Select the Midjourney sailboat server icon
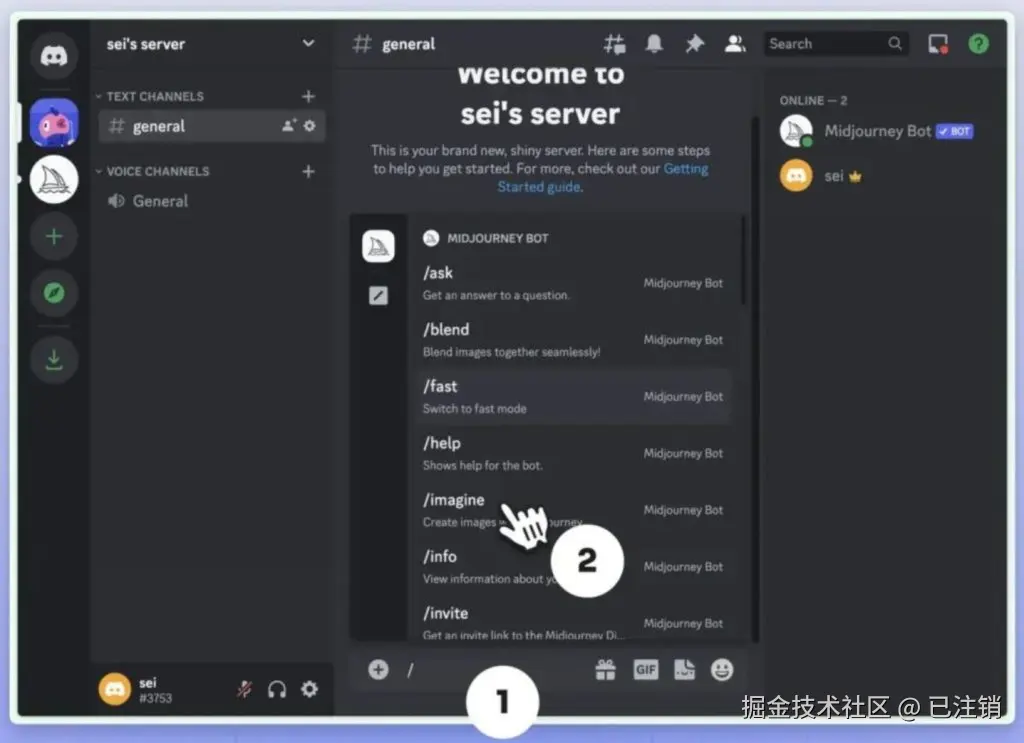The width and height of the screenshot is (1024, 743). click(54, 180)
